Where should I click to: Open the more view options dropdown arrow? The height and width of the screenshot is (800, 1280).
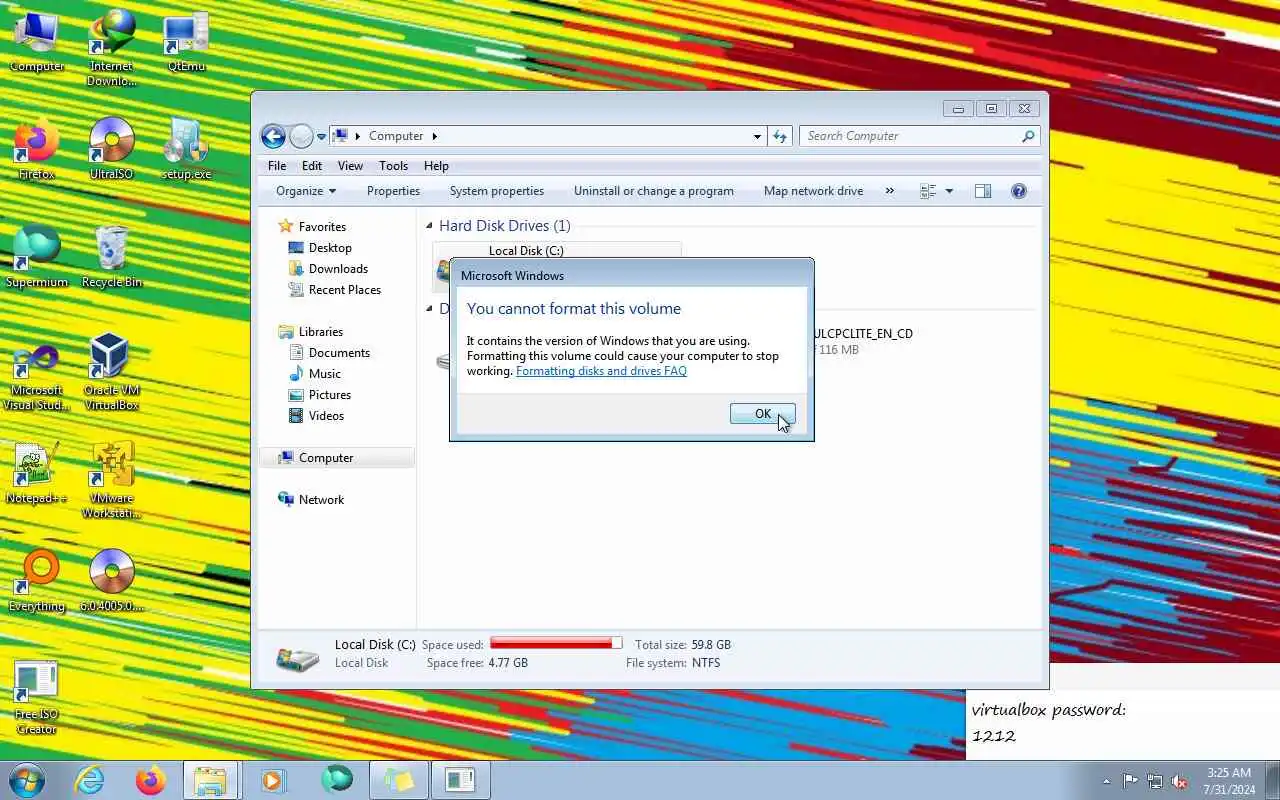click(x=949, y=191)
